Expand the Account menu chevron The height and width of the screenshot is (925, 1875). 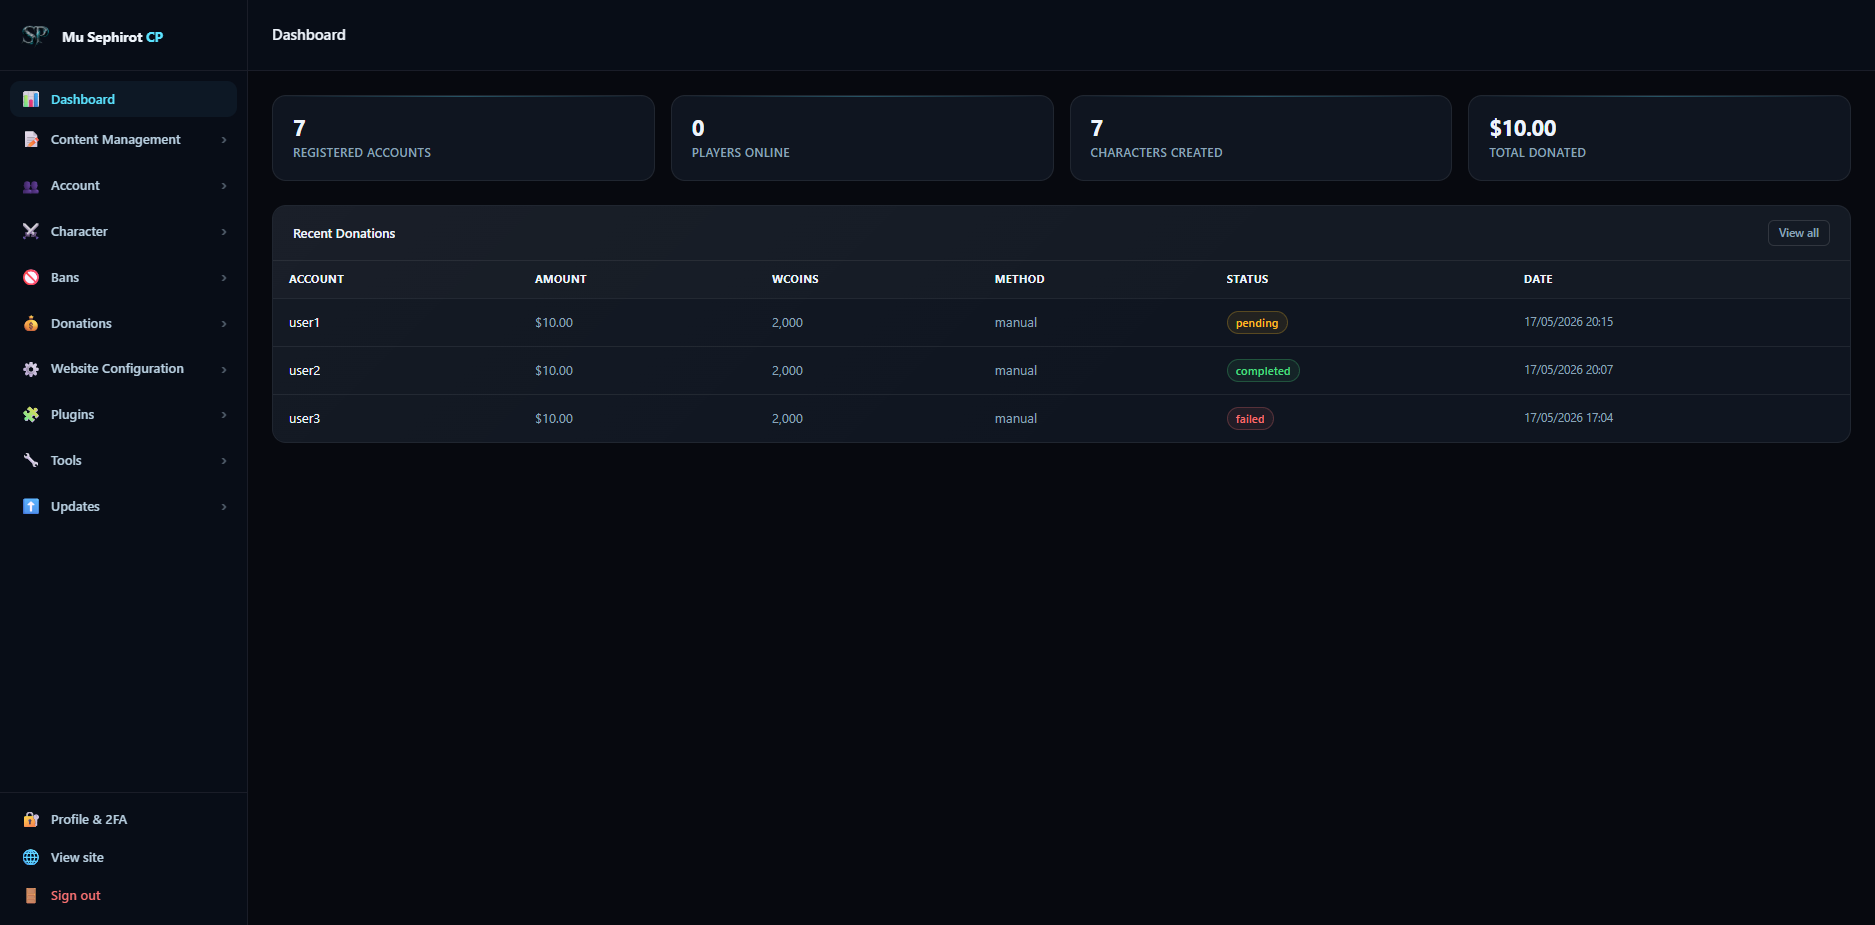pyautogui.click(x=224, y=186)
